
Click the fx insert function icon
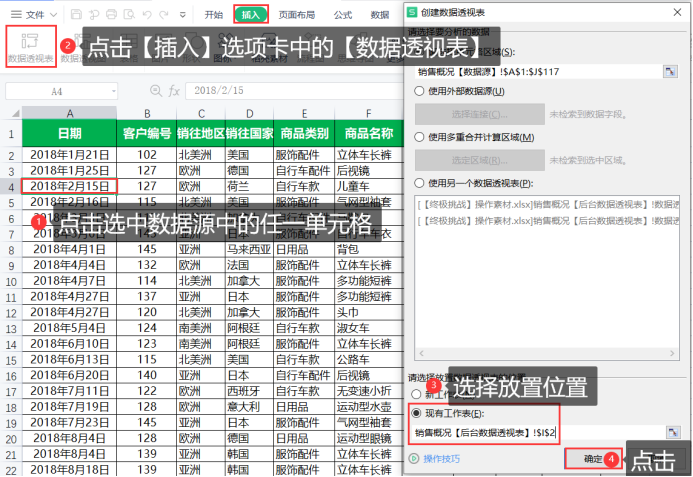(174, 91)
